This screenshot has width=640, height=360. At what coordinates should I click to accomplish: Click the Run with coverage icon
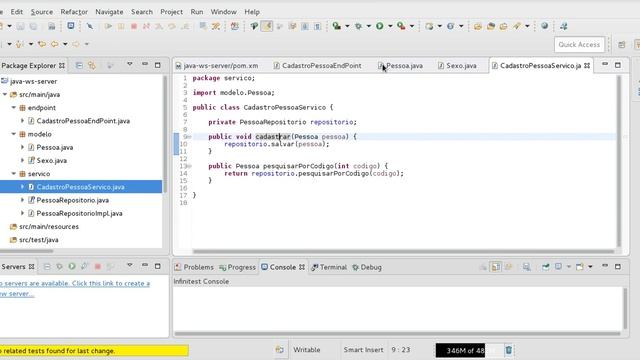(336, 26)
